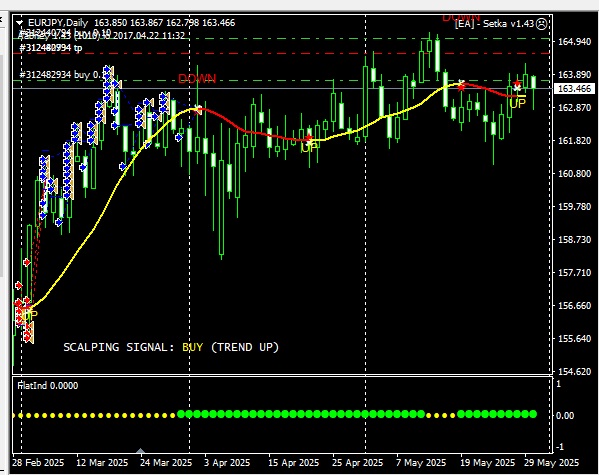
Task: Click the 159.780 price scale value
Action: point(574,207)
